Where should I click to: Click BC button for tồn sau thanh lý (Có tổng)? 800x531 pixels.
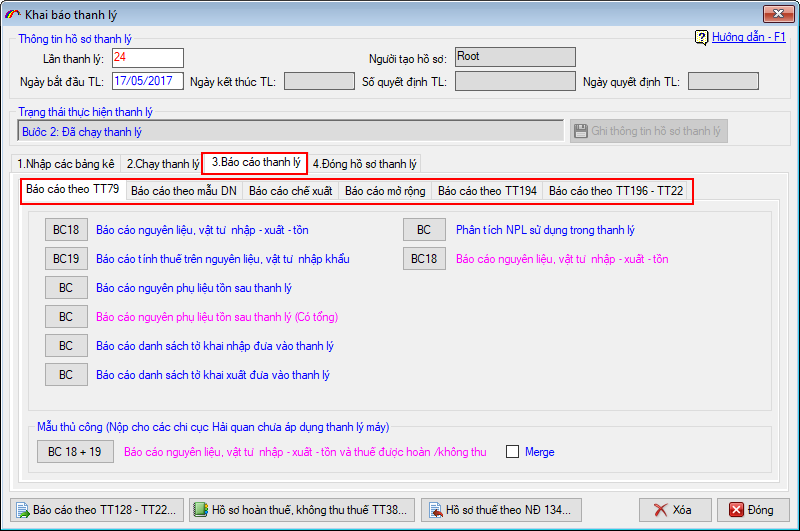66,317
